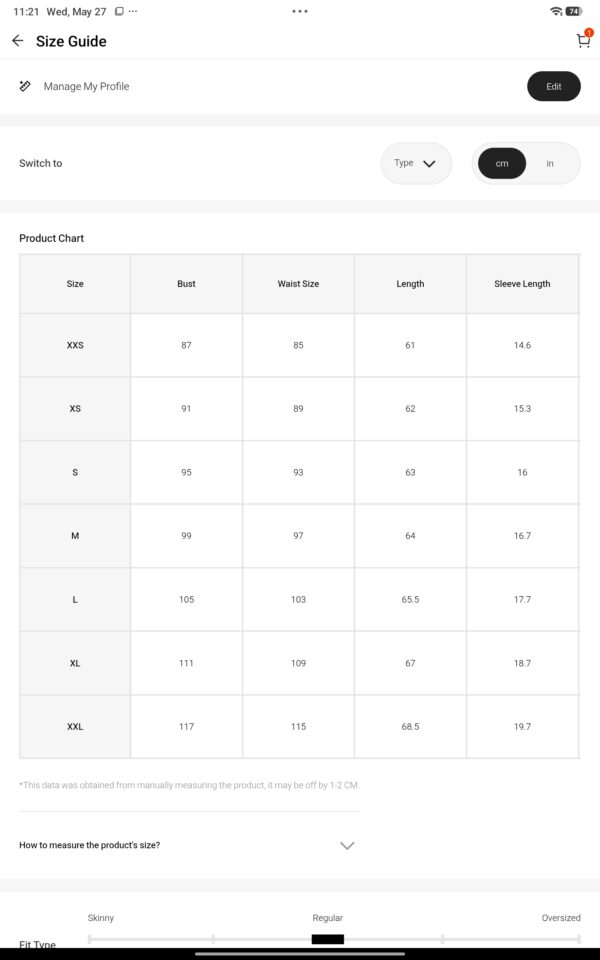Tap the battery indicator icon
Viewport: 600px width, 960px height.
click(574, 11)
